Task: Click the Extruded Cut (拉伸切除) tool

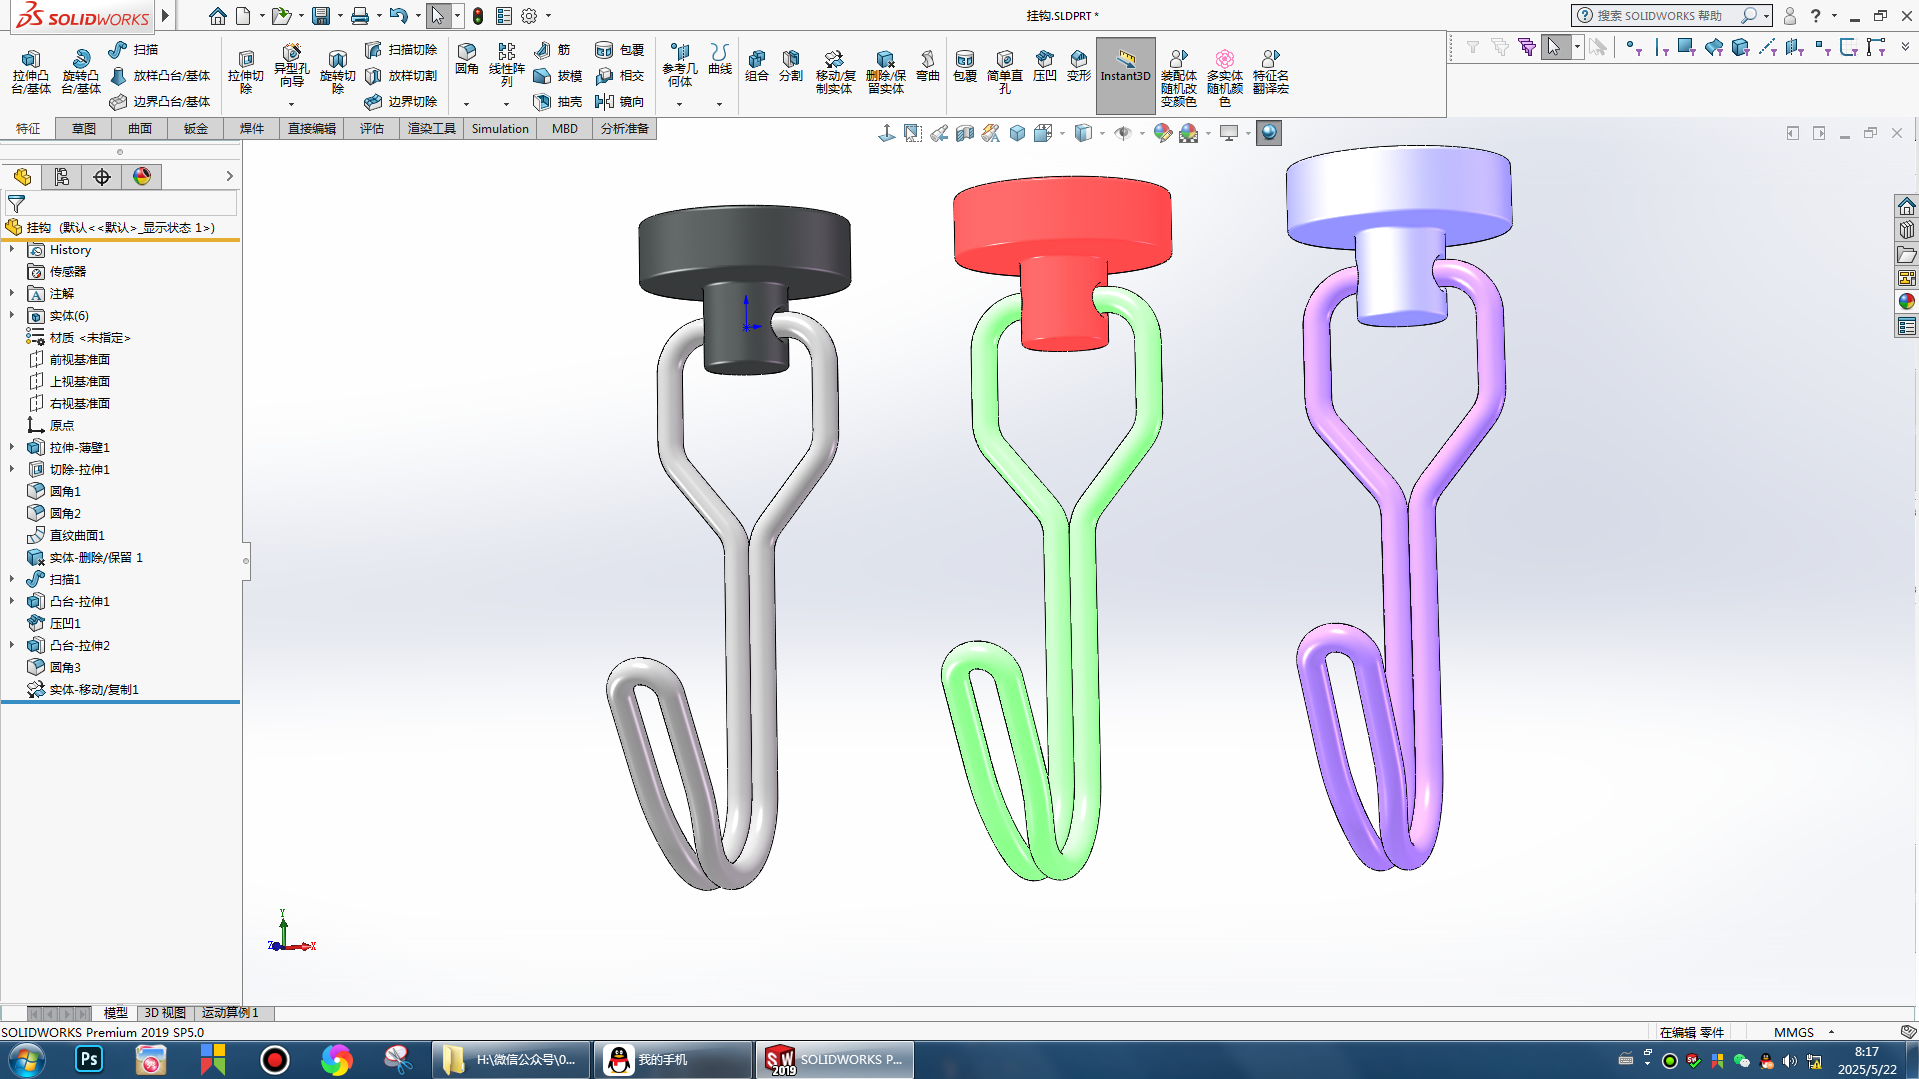Action: (246, 72)
